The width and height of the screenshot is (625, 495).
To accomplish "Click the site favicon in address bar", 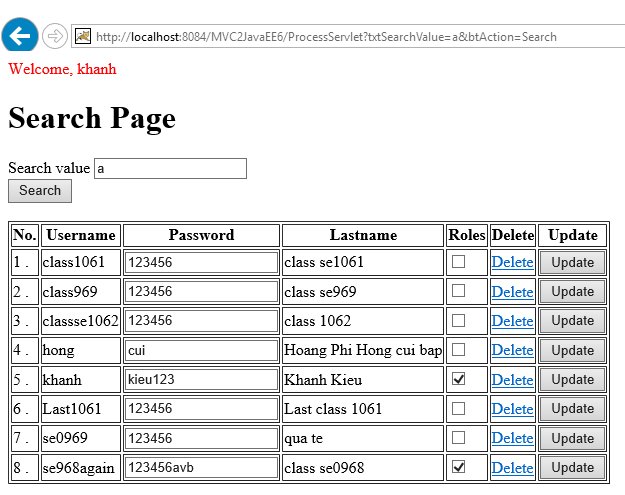I will [83, 36].
